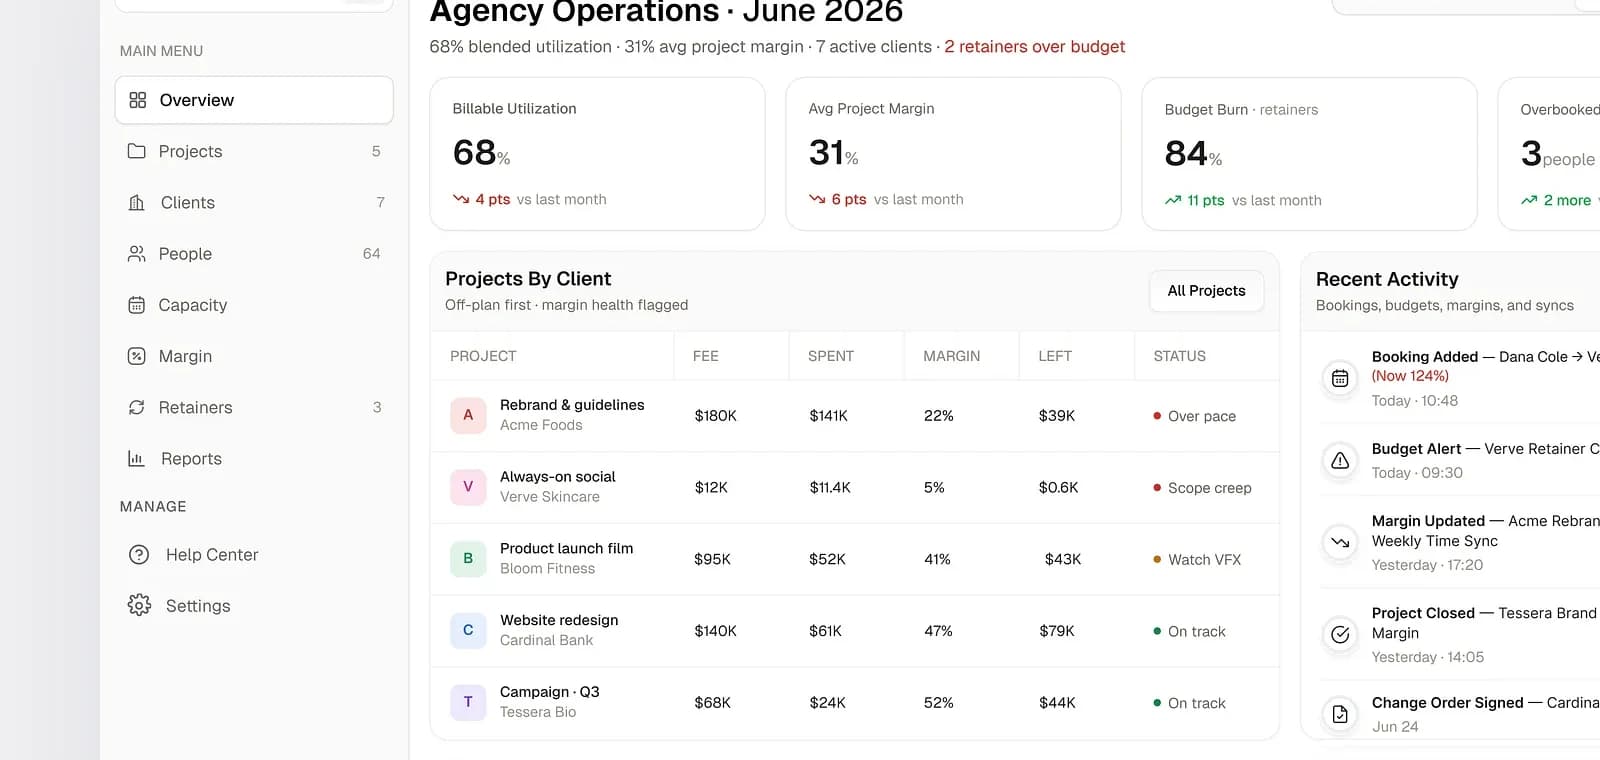The height and width of the screenshot is (760, 1600).
Task: Open the Billable Utilization card
Action: pyautogui.click(x=597, y=154)
